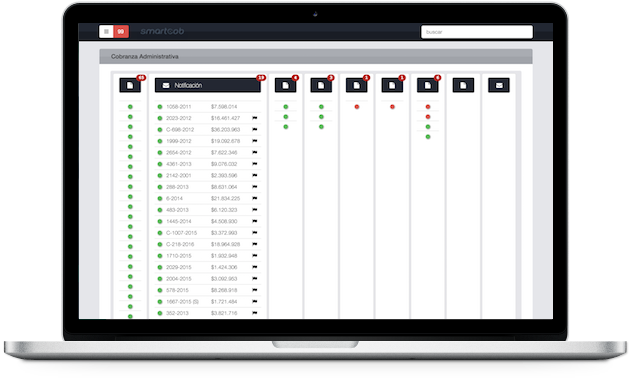Click the green status dot of 1999-2012
Image resolution: width=632 pixels, height=378 pixels.
(x=160, y=141)
